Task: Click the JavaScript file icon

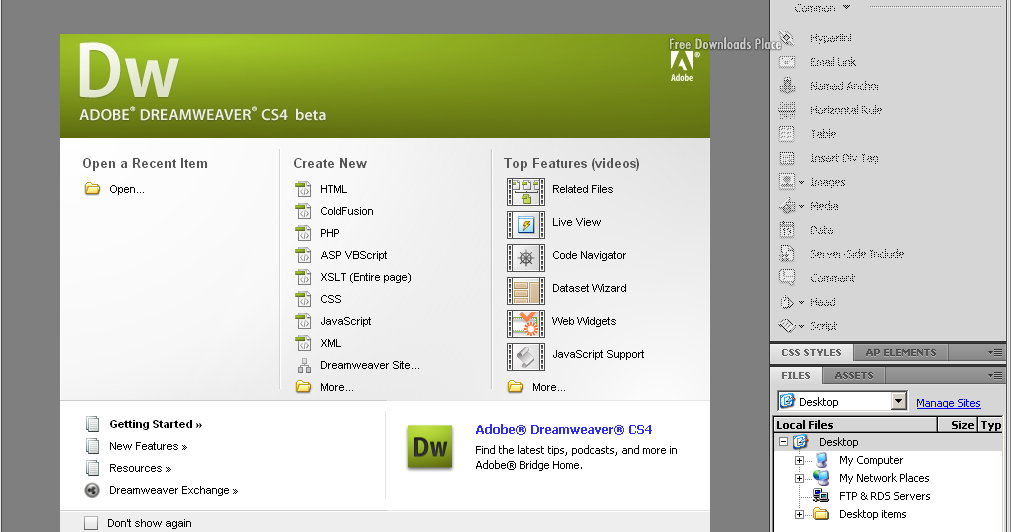Action: coord(303,321)
